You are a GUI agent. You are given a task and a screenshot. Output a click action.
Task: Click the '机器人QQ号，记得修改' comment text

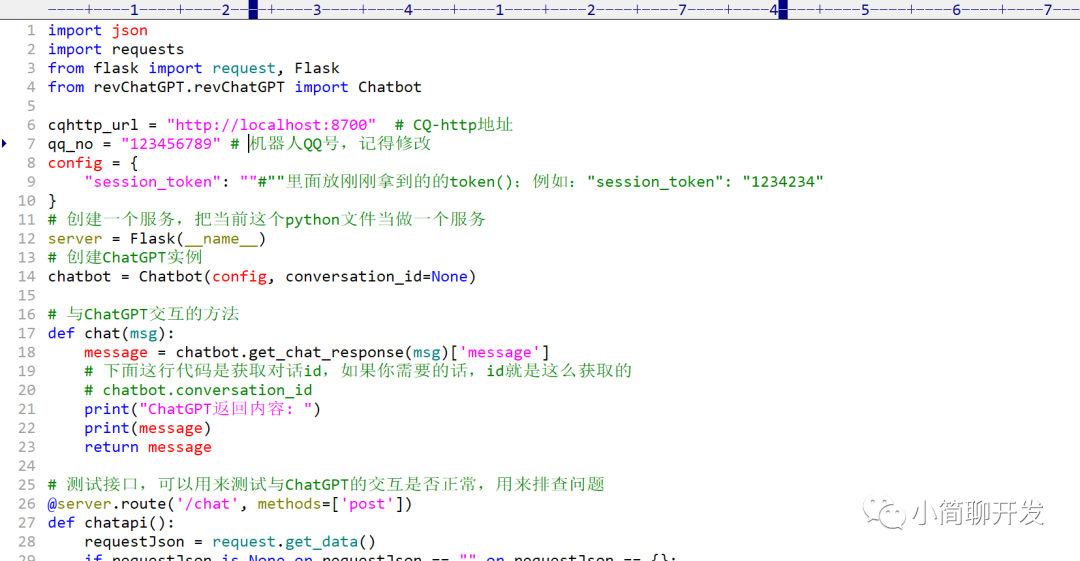click(340, 143)
